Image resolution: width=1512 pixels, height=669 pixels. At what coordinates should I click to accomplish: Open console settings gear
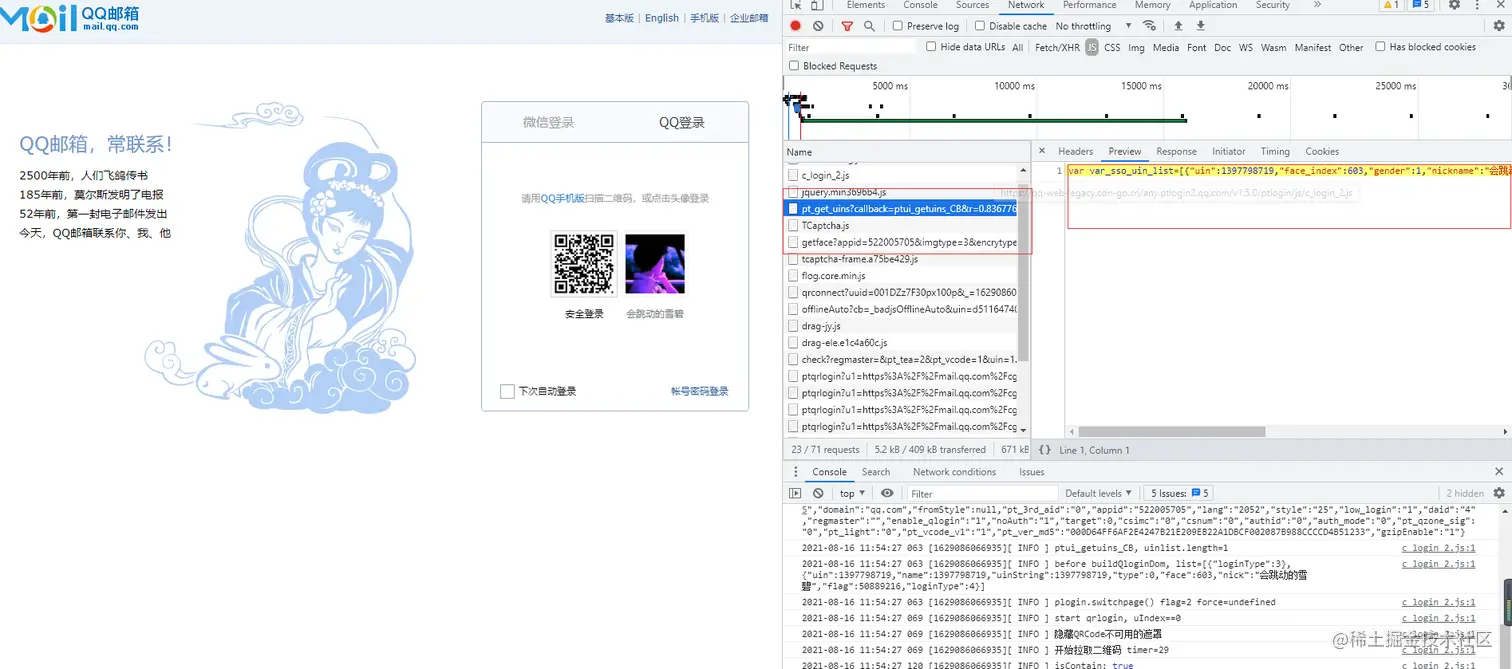point(1499,493)
